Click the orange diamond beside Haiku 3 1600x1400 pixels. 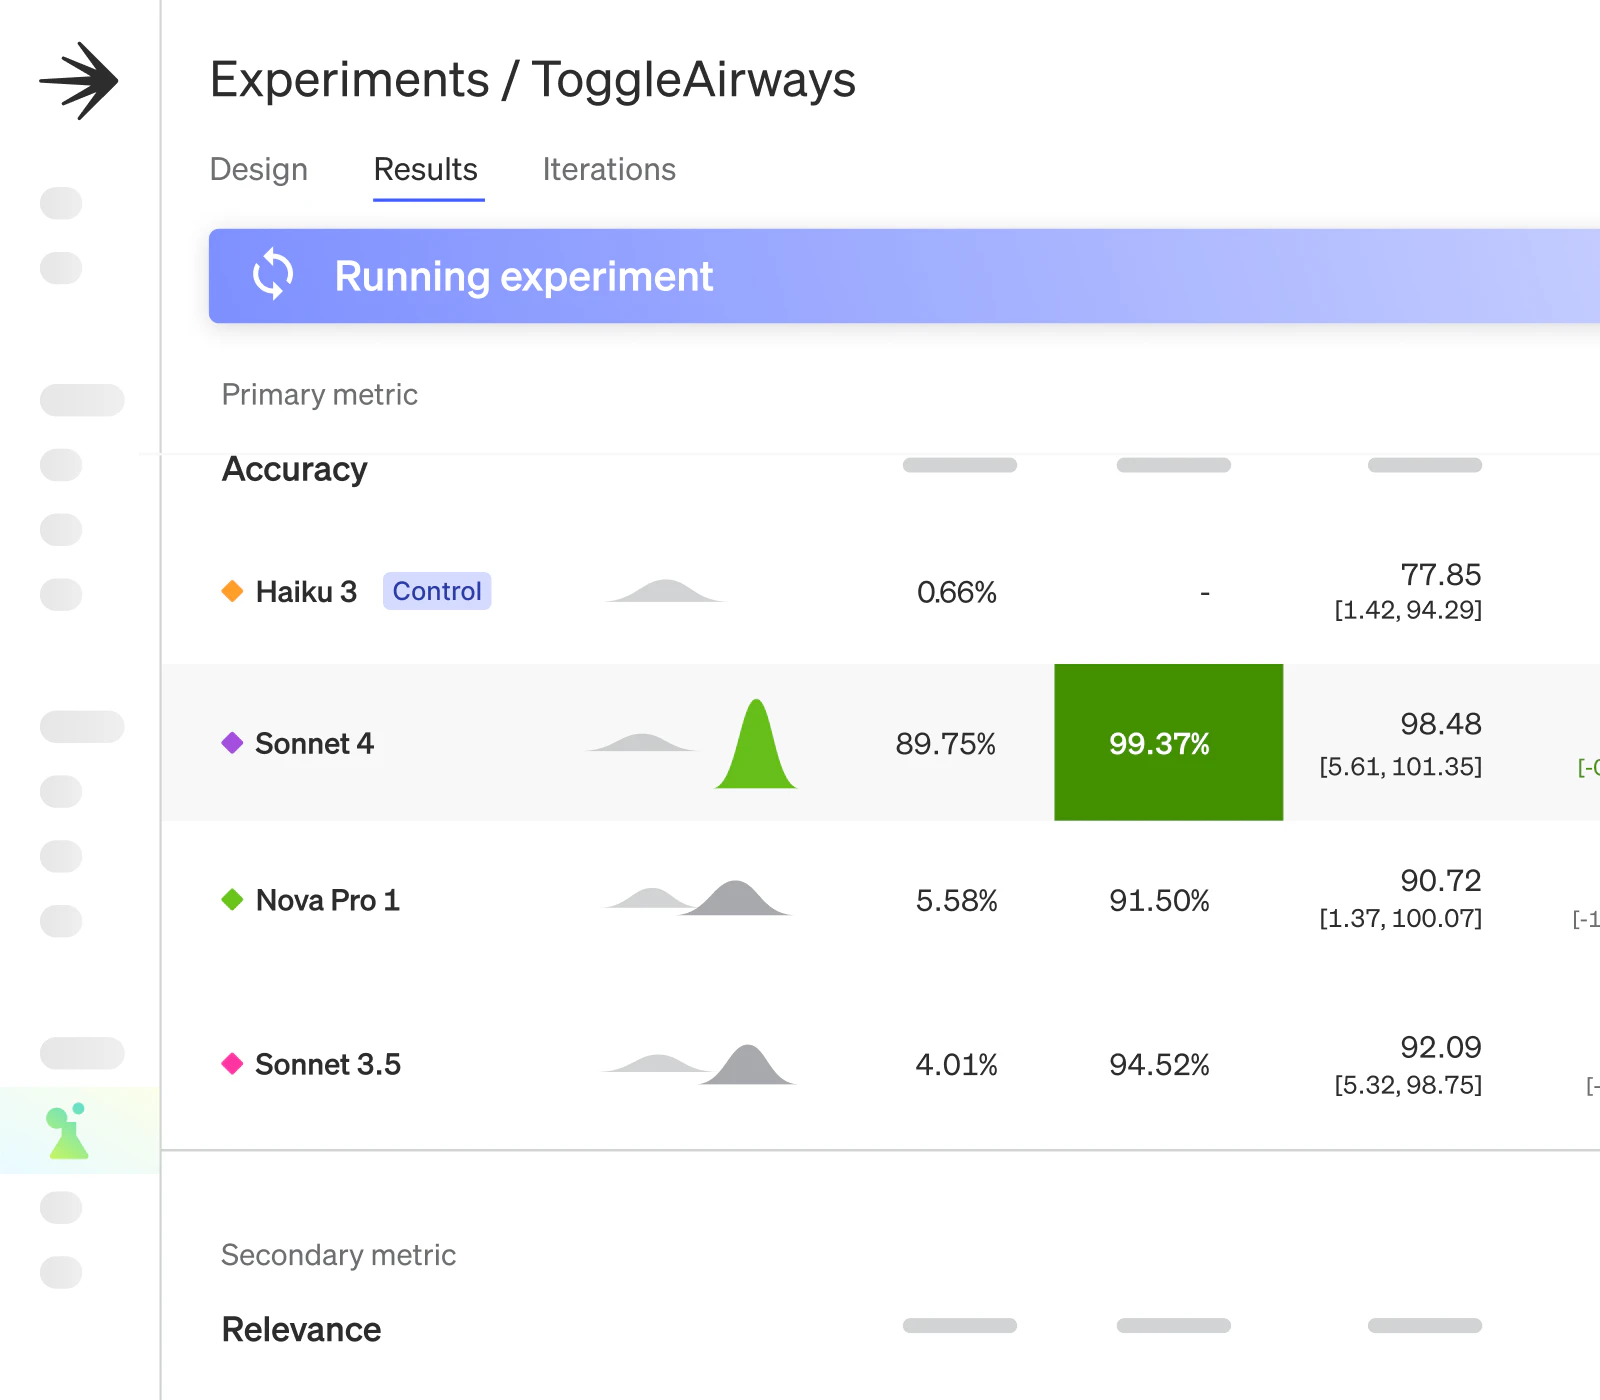tap(232, 591)
